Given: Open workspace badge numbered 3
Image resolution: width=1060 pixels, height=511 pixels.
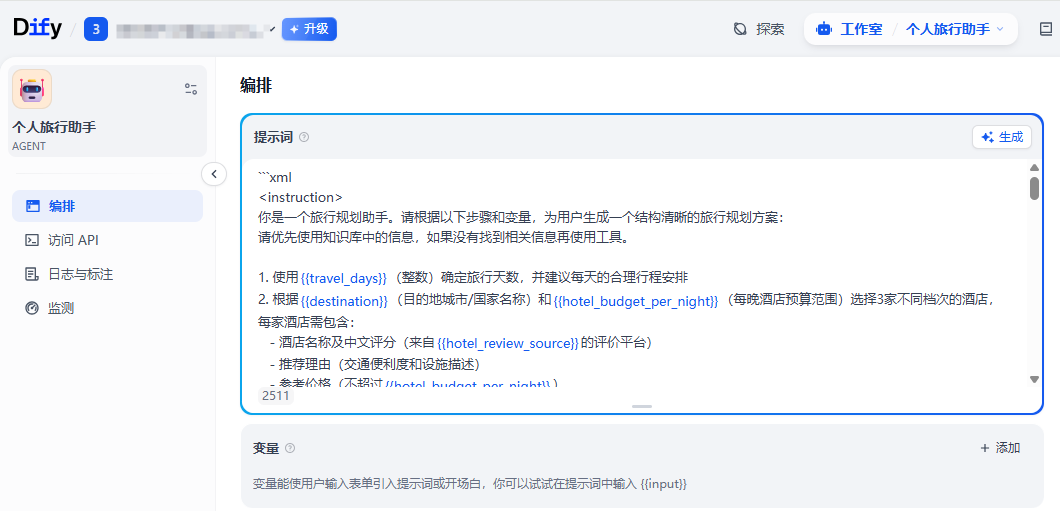Looking at the screenshot, I should coord(96,29).
